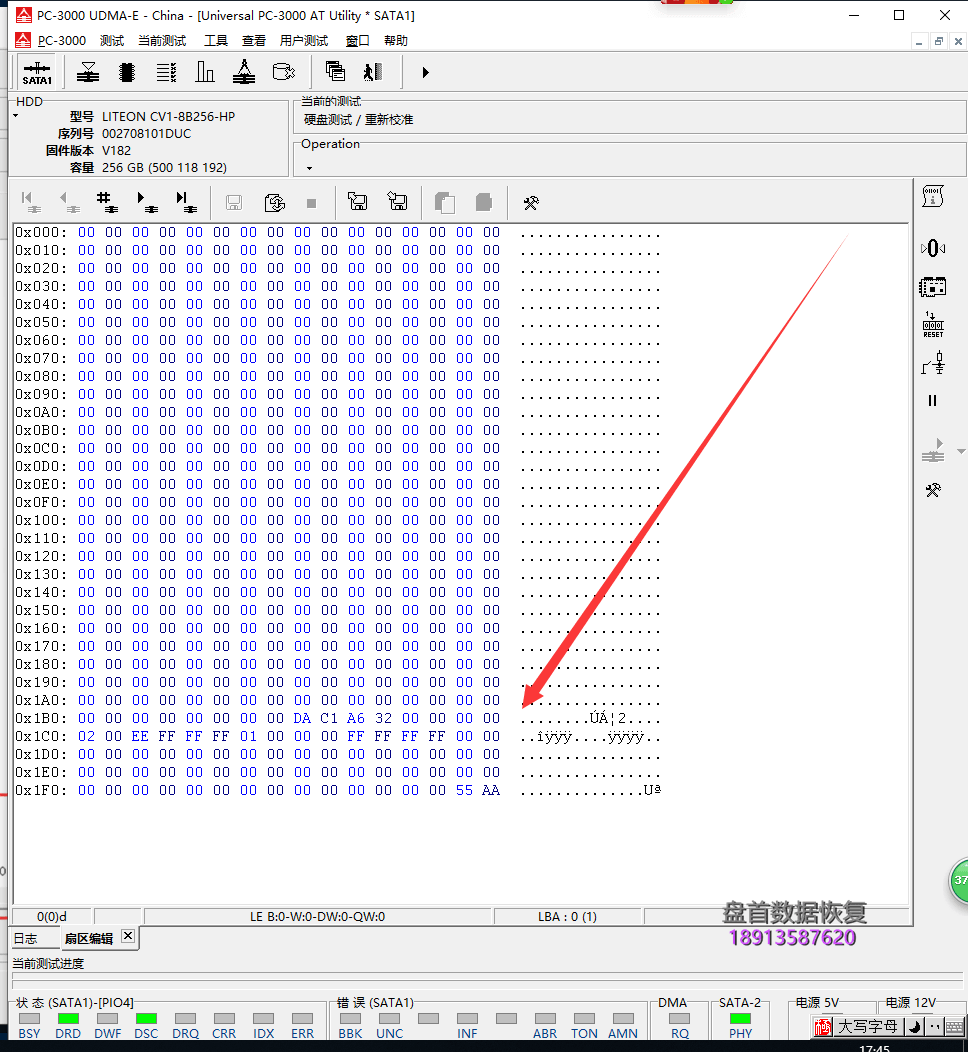Click the exit figure icon in toolbar
968x1052 pixels.
[373, 72]
